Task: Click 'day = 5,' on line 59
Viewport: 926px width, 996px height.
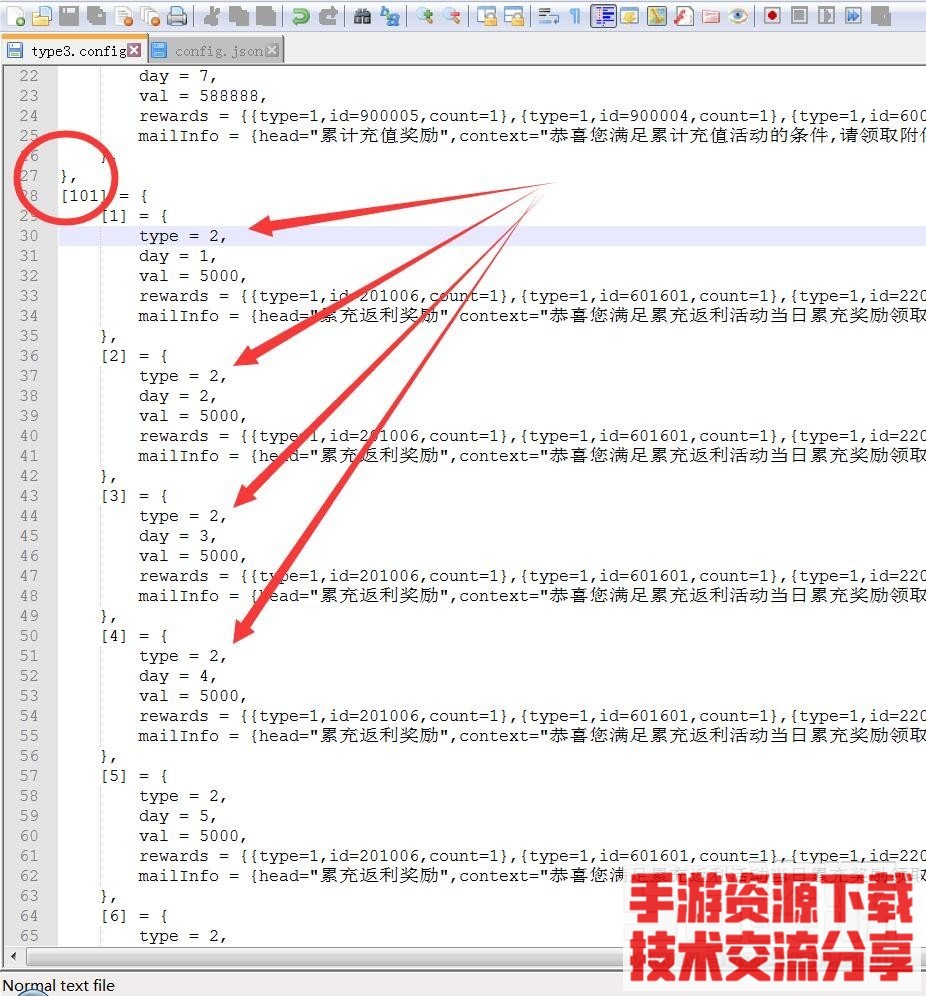Action: coord(178,816)
